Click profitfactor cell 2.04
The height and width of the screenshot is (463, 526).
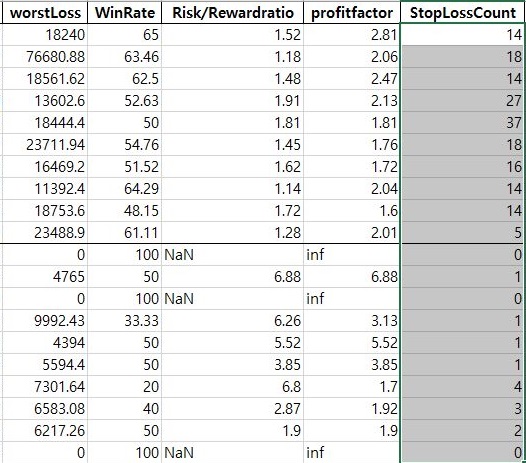(x=352, y=189)
